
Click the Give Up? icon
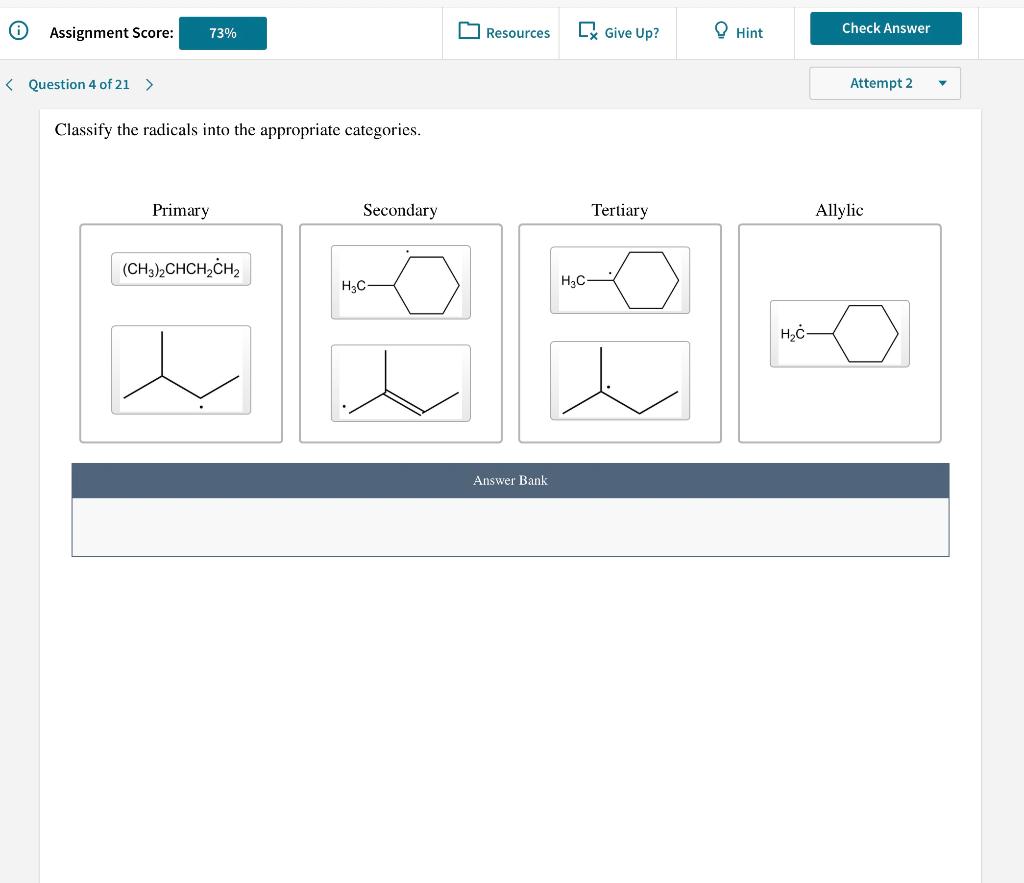pyautogui.click(x=590, y=32)
